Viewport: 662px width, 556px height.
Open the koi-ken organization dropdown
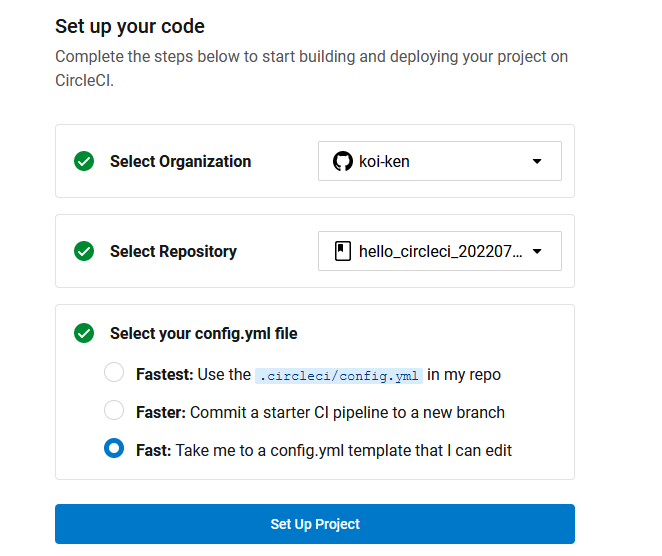(440, 161)
